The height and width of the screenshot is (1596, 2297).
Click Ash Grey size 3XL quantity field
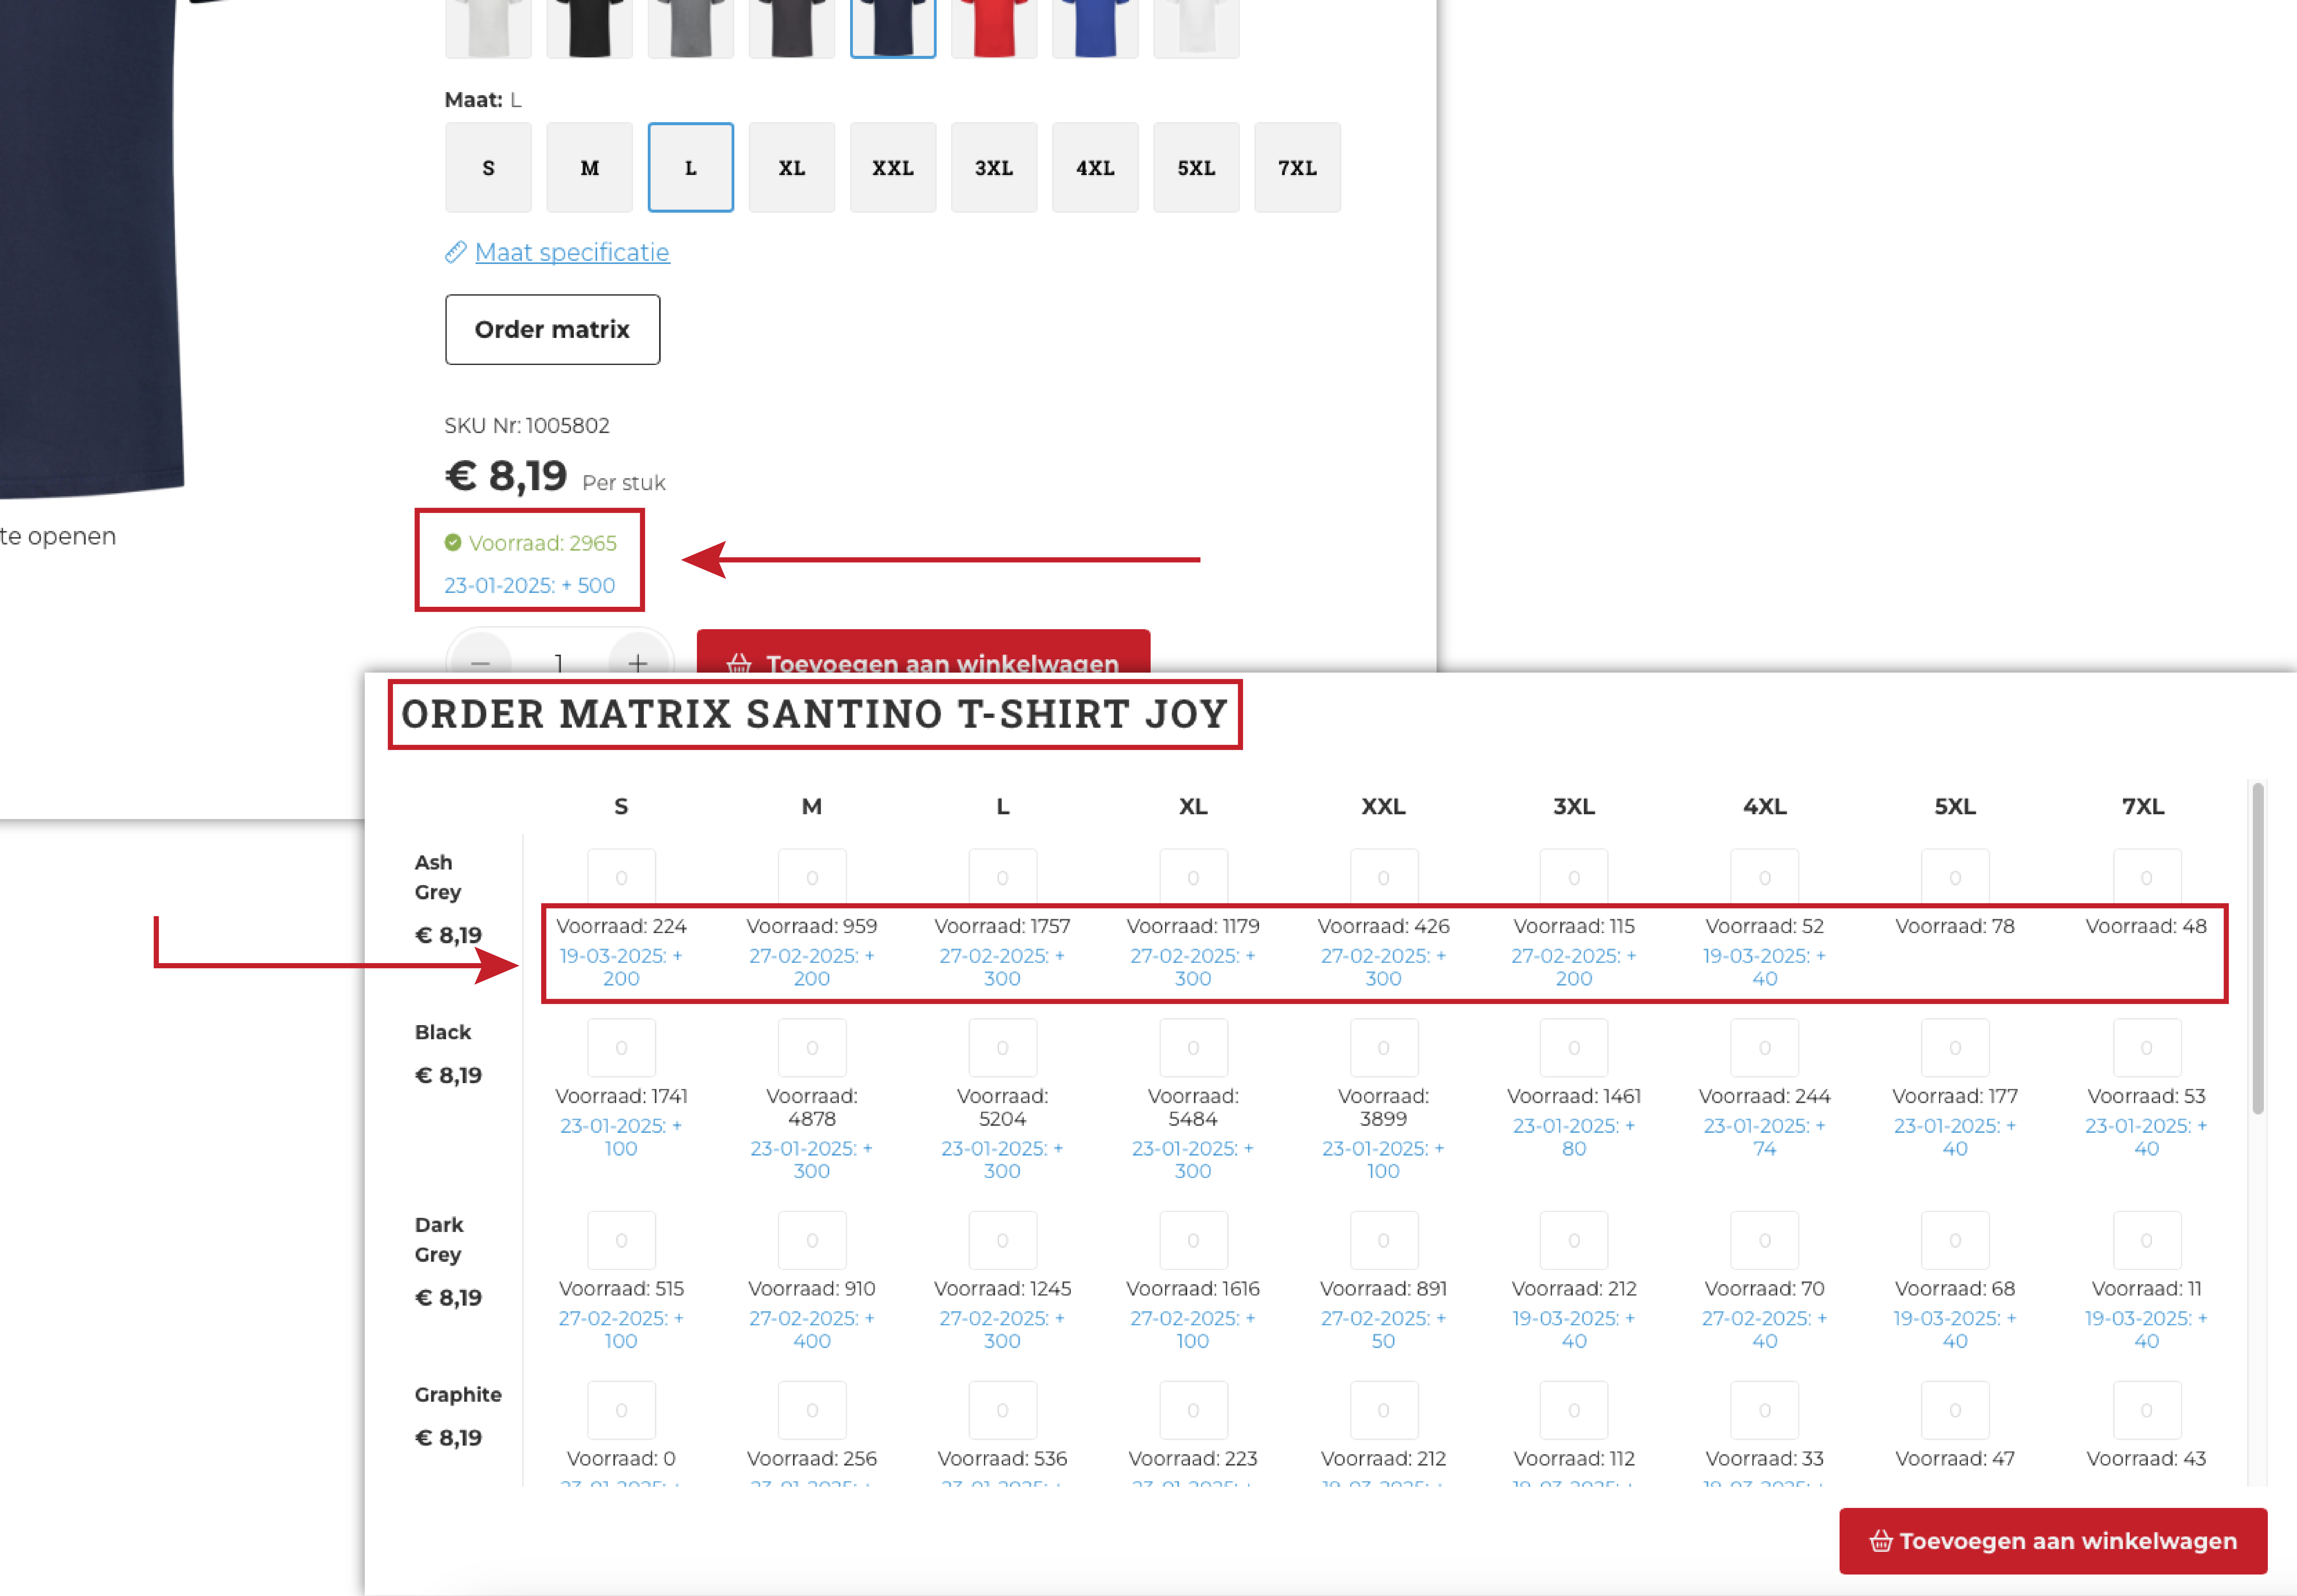pos(1574,877)
